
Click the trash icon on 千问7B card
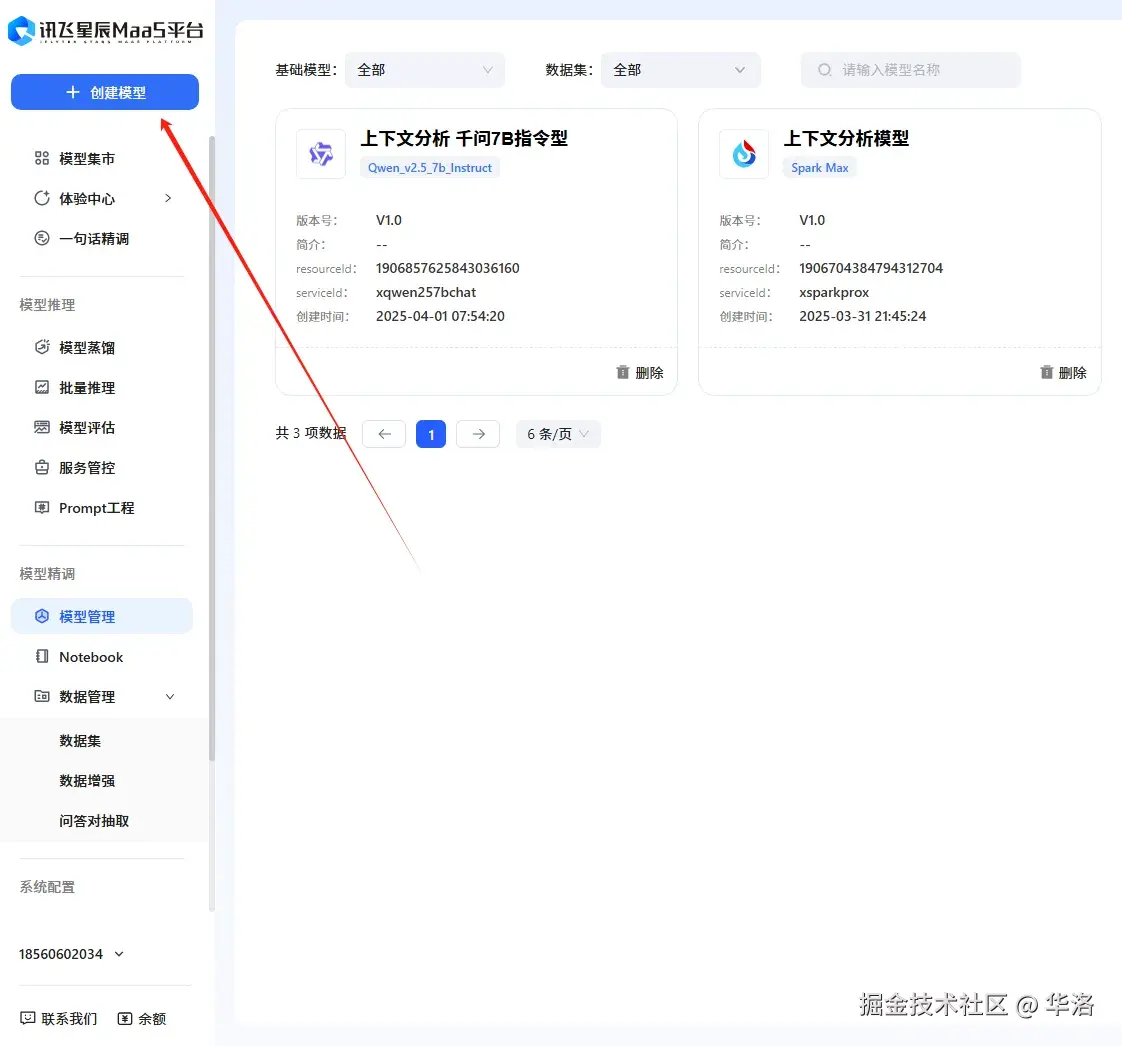[x=623, y=372]
